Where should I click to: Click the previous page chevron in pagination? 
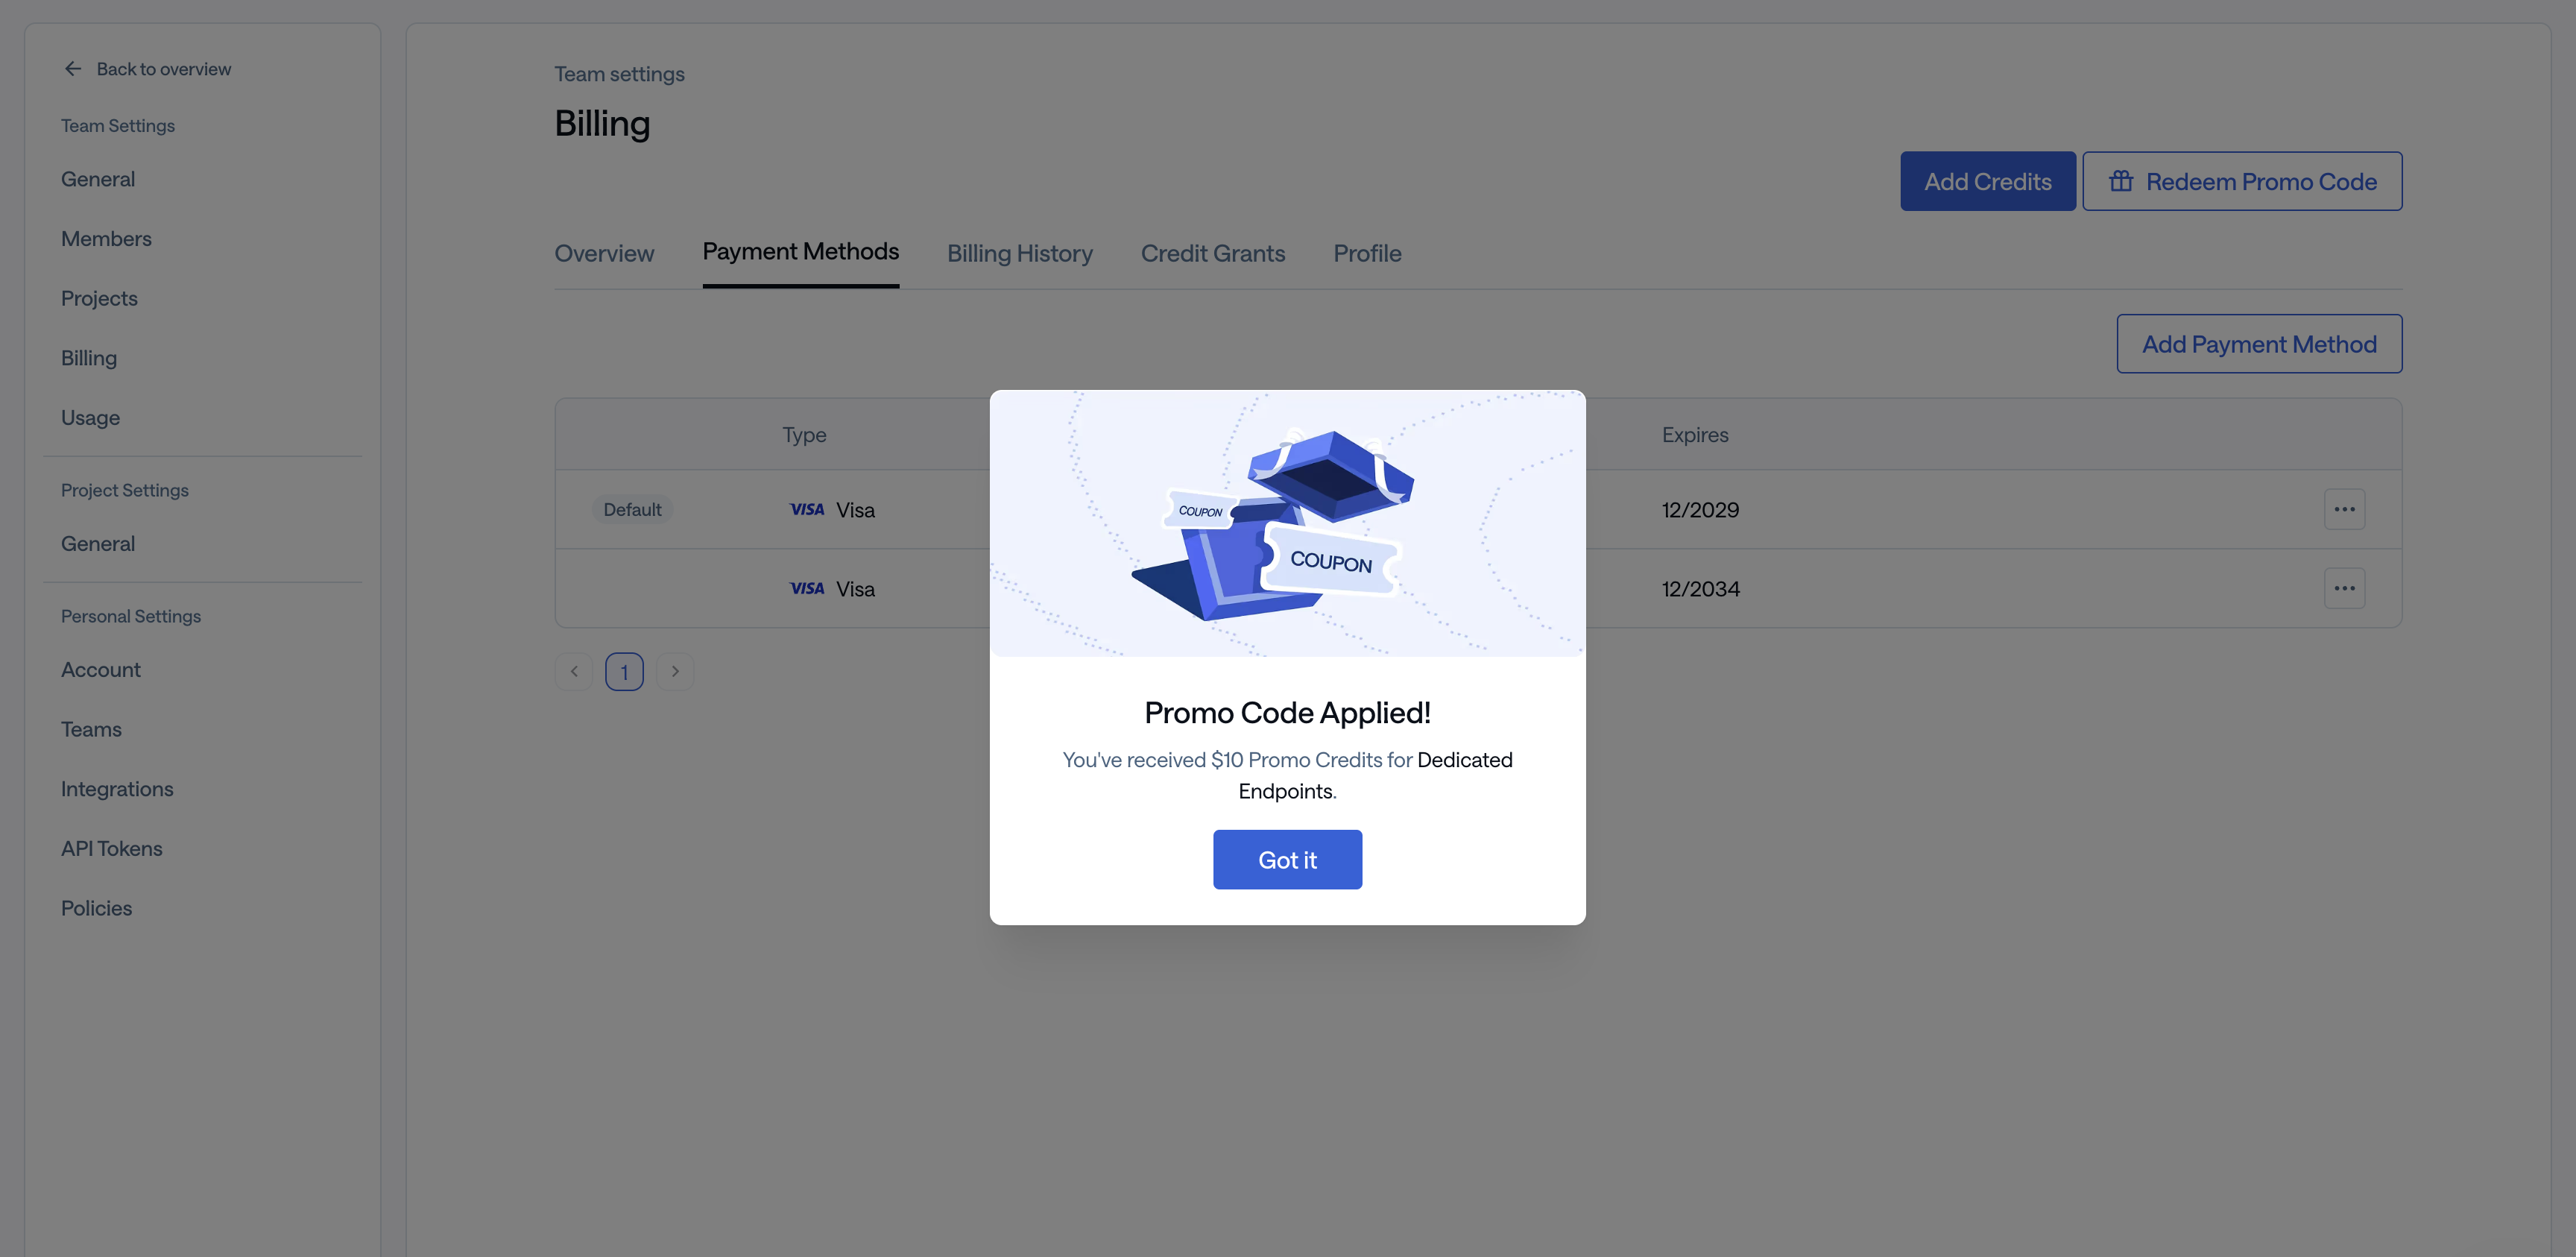click(x=573, y=671)
